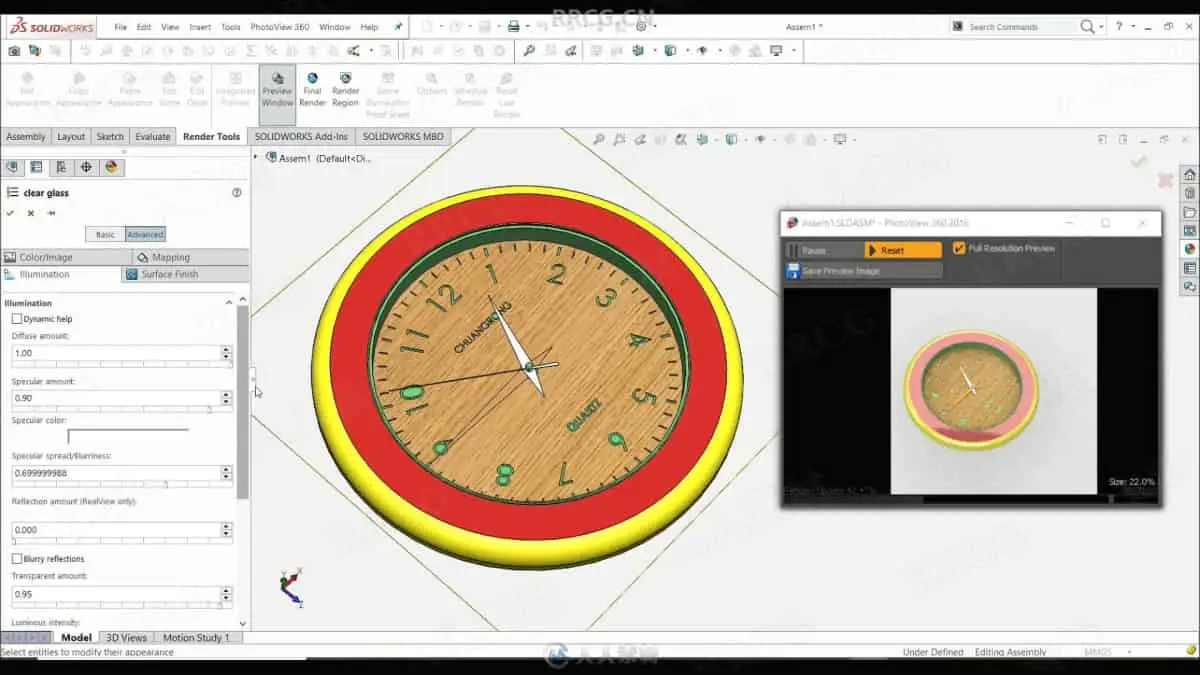The image size is (1200, 675).
Task: Click the Search Commands input box
Action: pyautogui.click(x=1021, y=27)
